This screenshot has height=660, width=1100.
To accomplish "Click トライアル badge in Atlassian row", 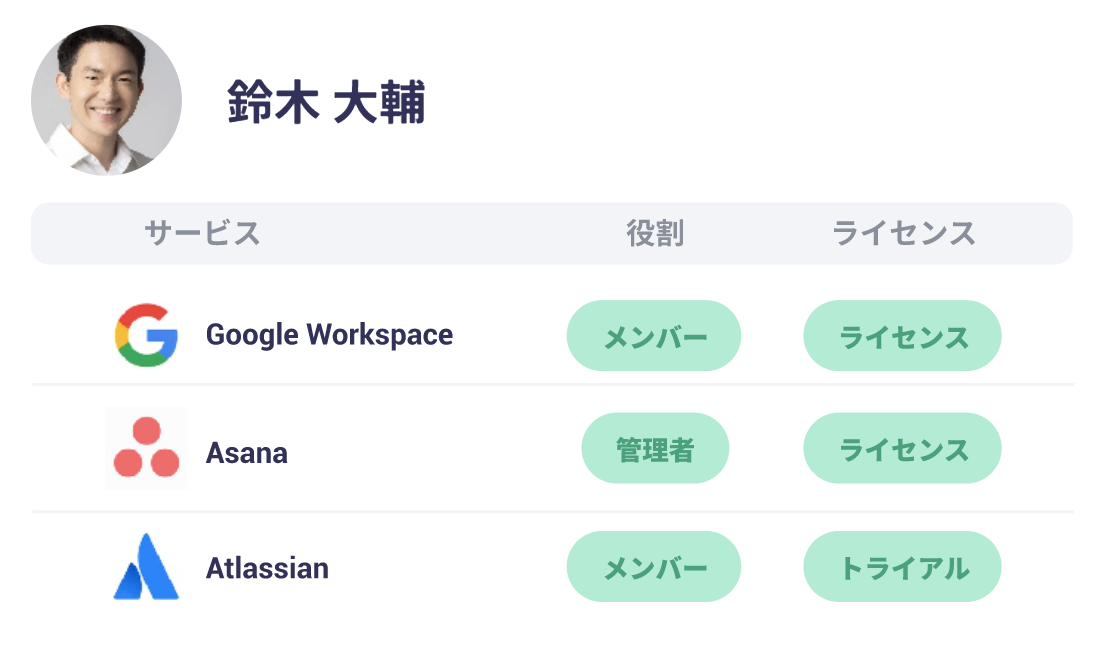I will coord(902,567).
